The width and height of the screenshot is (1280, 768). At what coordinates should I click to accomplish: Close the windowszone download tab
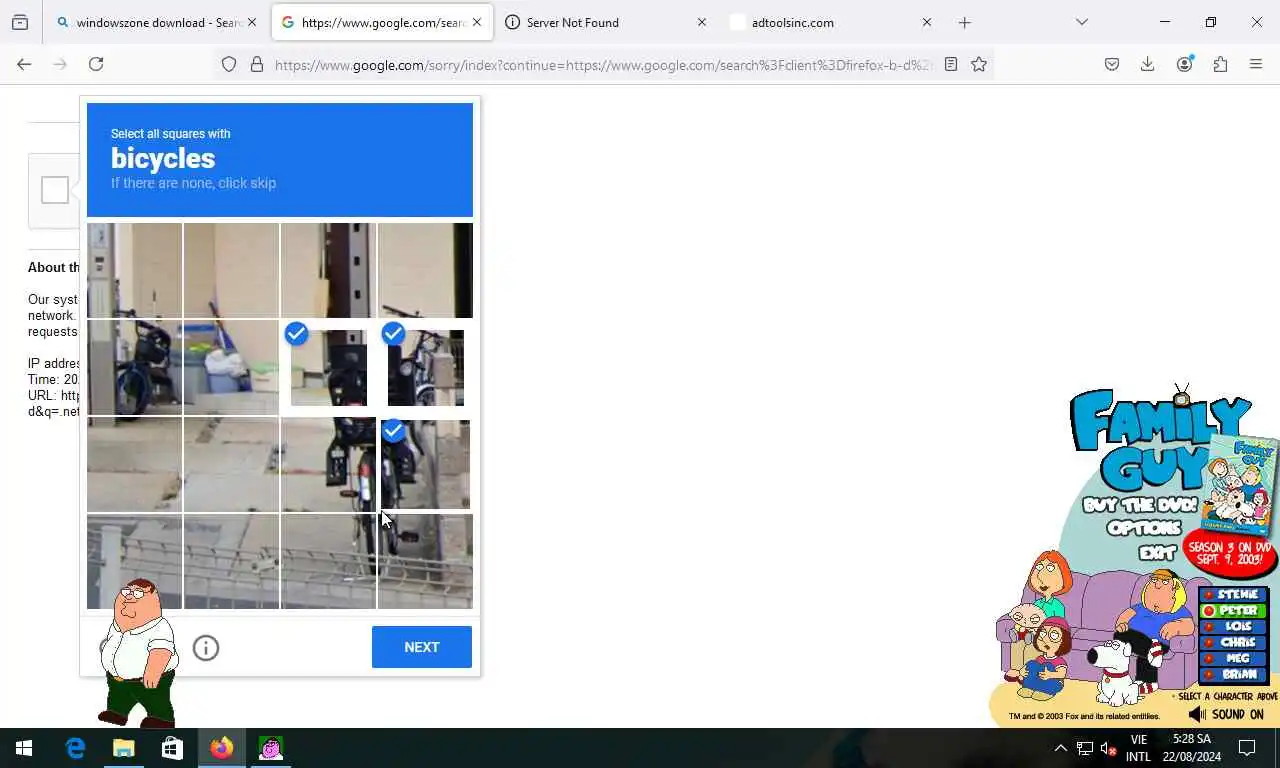[x=251, y=22]
